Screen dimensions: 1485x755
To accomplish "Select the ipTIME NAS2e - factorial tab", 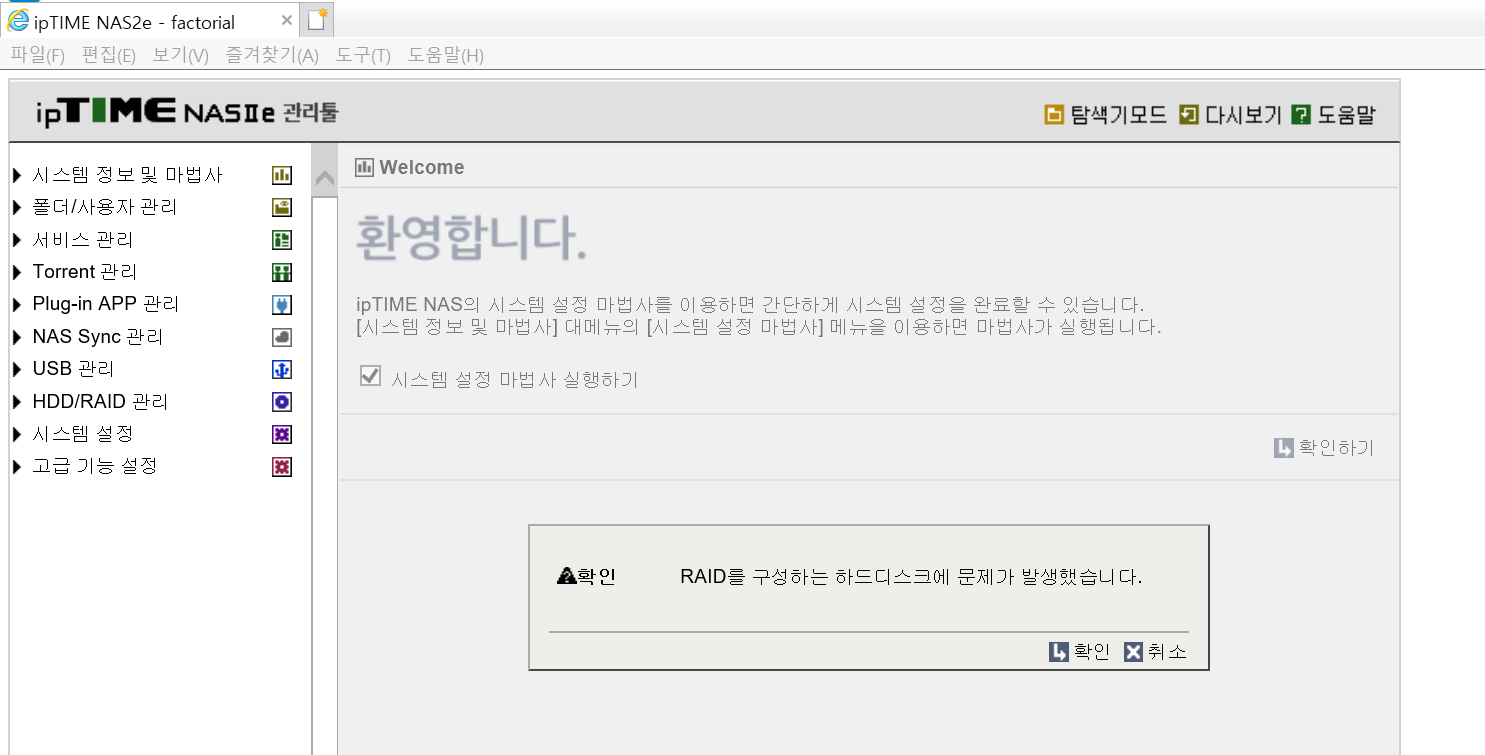I will [x=150, y=21].
